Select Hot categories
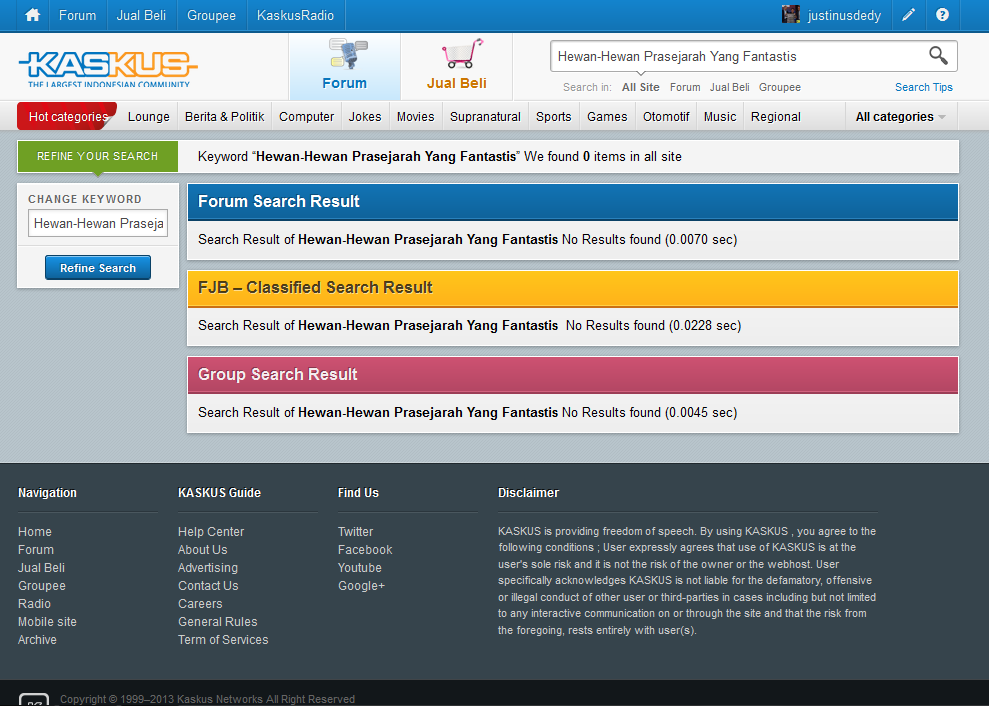The image size is (989, 706). pos(67,116)
